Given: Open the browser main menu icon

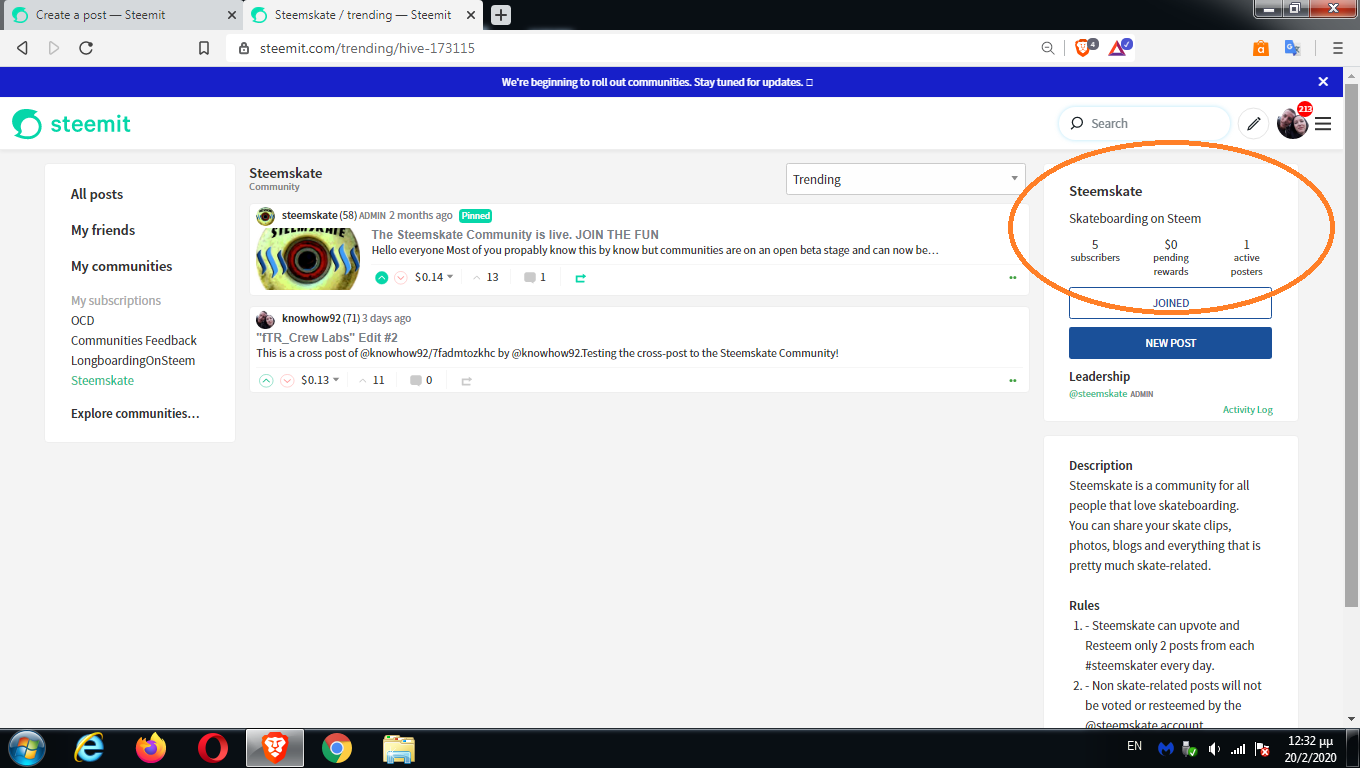Looking at the screenshot, I should coord(1337,48).
